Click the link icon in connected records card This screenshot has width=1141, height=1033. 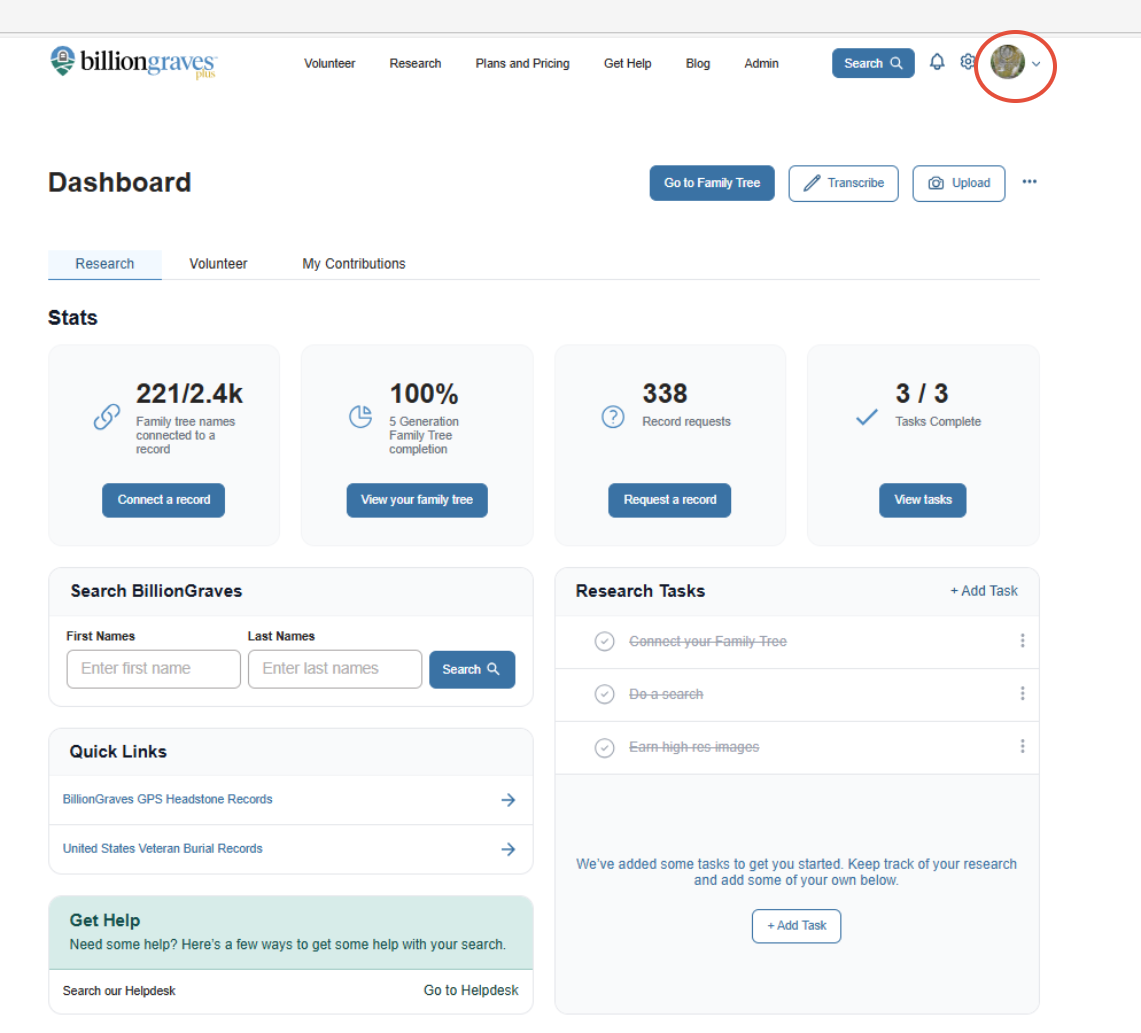pos(106,417)
